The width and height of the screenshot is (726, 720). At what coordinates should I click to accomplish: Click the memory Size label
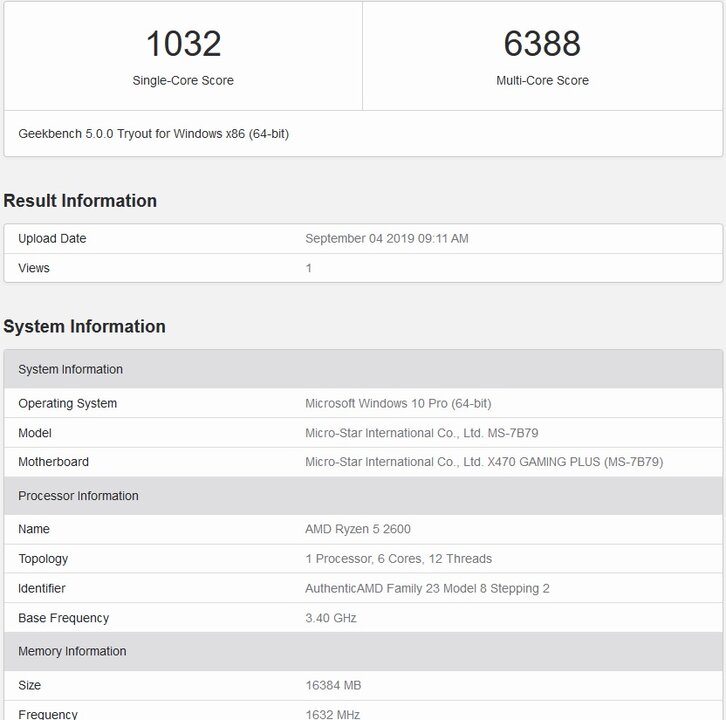tap(30, 685)
